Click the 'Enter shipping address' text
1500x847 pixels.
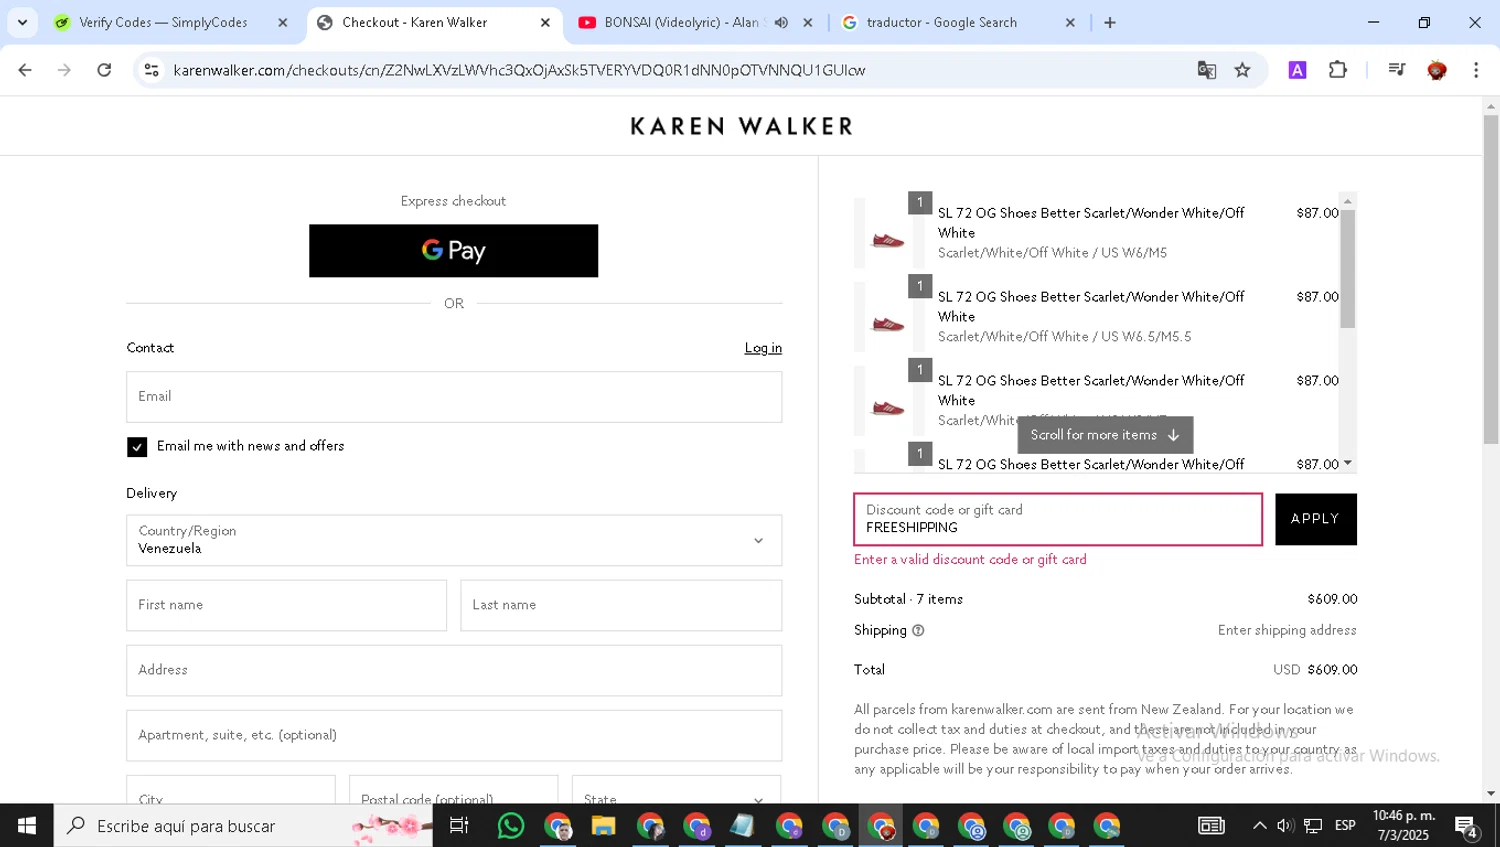click(x=1287, y=631)
